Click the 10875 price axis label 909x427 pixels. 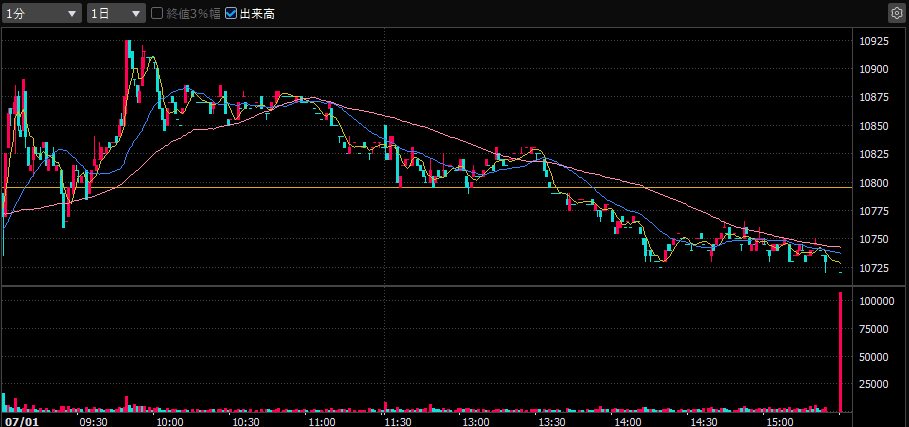(x=874, y=98)
